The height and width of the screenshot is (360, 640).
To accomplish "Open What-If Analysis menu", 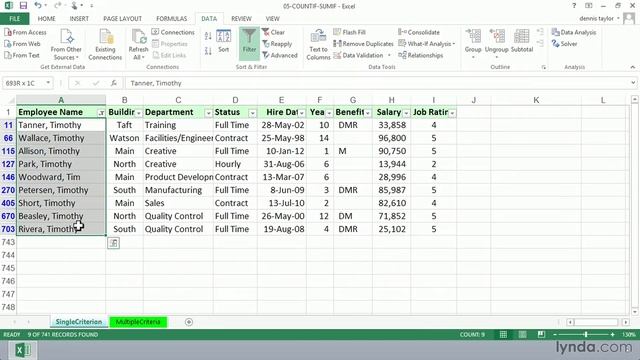I will (427, 44).
